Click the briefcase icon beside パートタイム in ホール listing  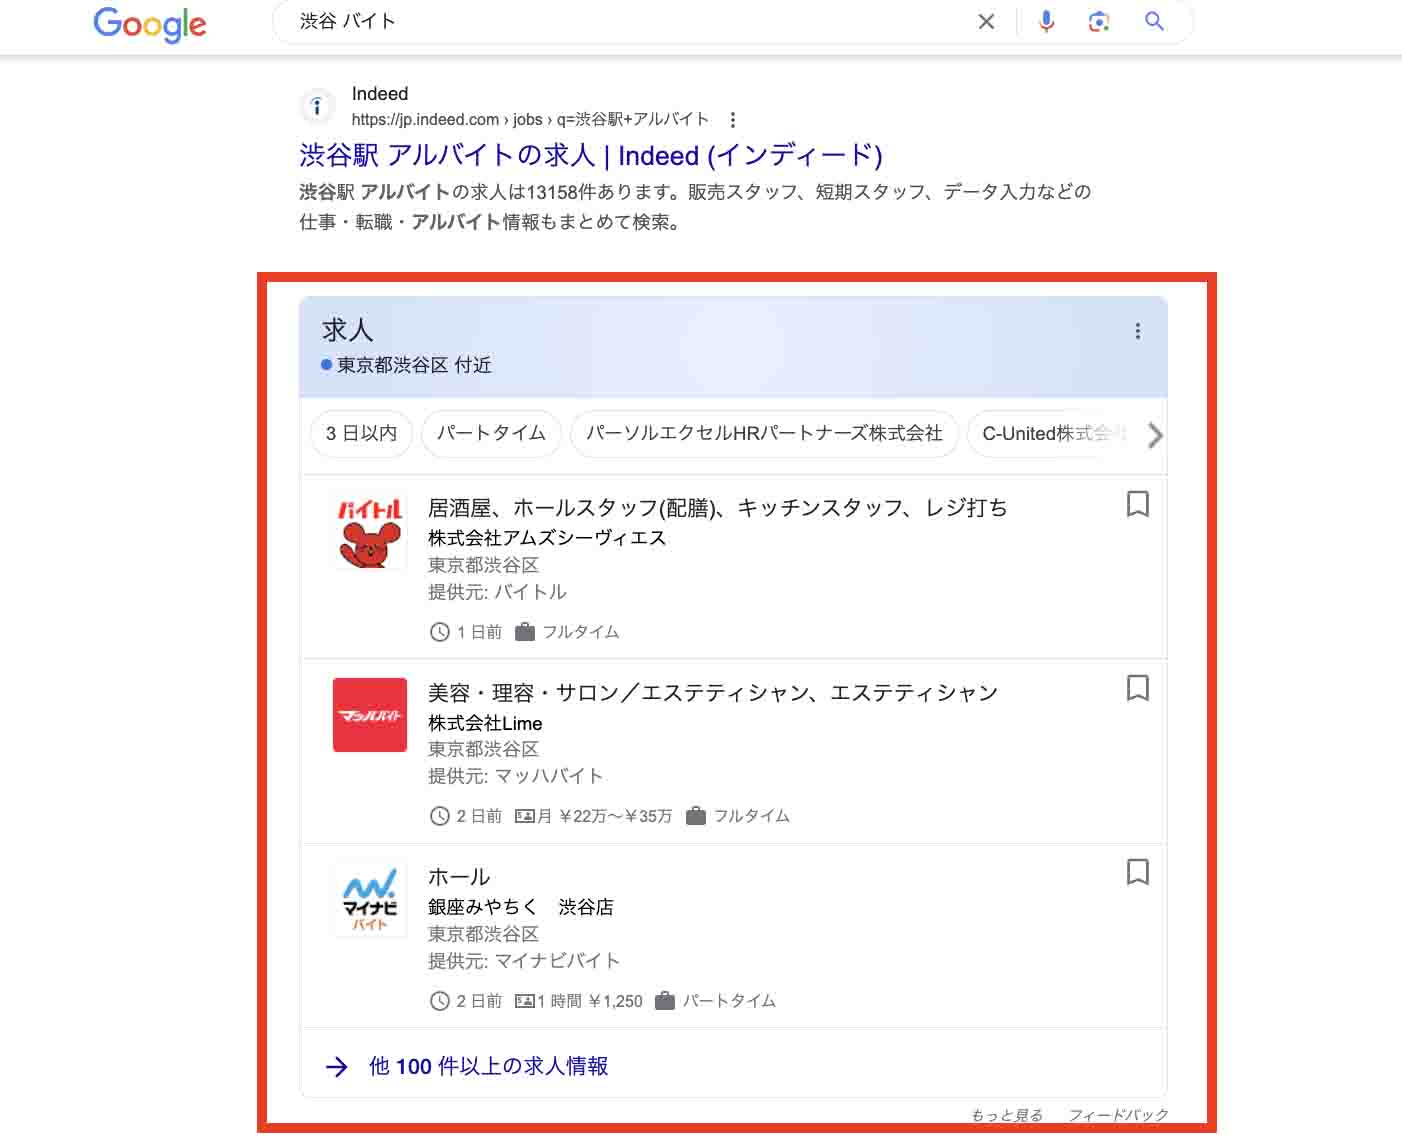coord(664,1001)
